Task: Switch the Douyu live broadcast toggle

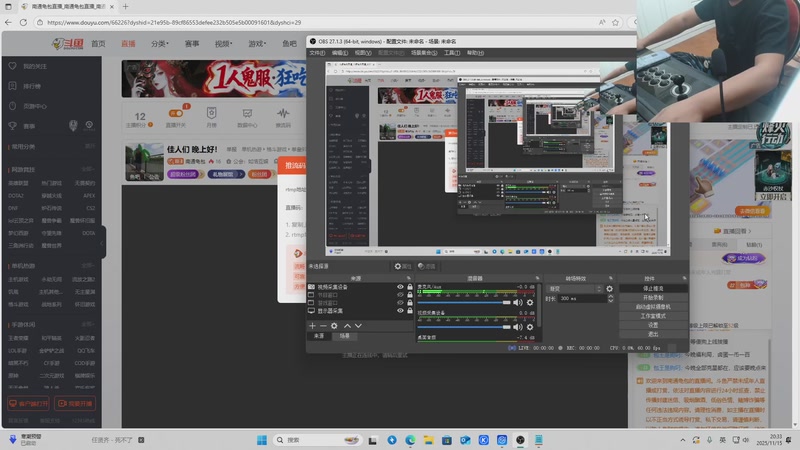Action: 176,113
